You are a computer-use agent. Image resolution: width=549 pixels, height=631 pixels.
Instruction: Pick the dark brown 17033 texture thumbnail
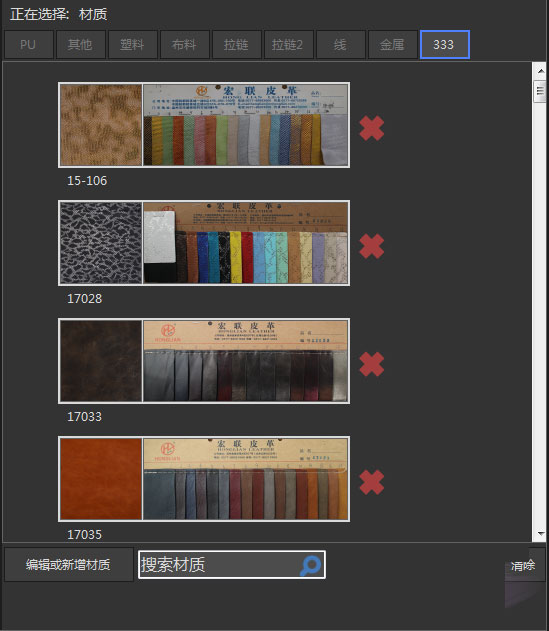pyautogui.click(x=101, y=361)
